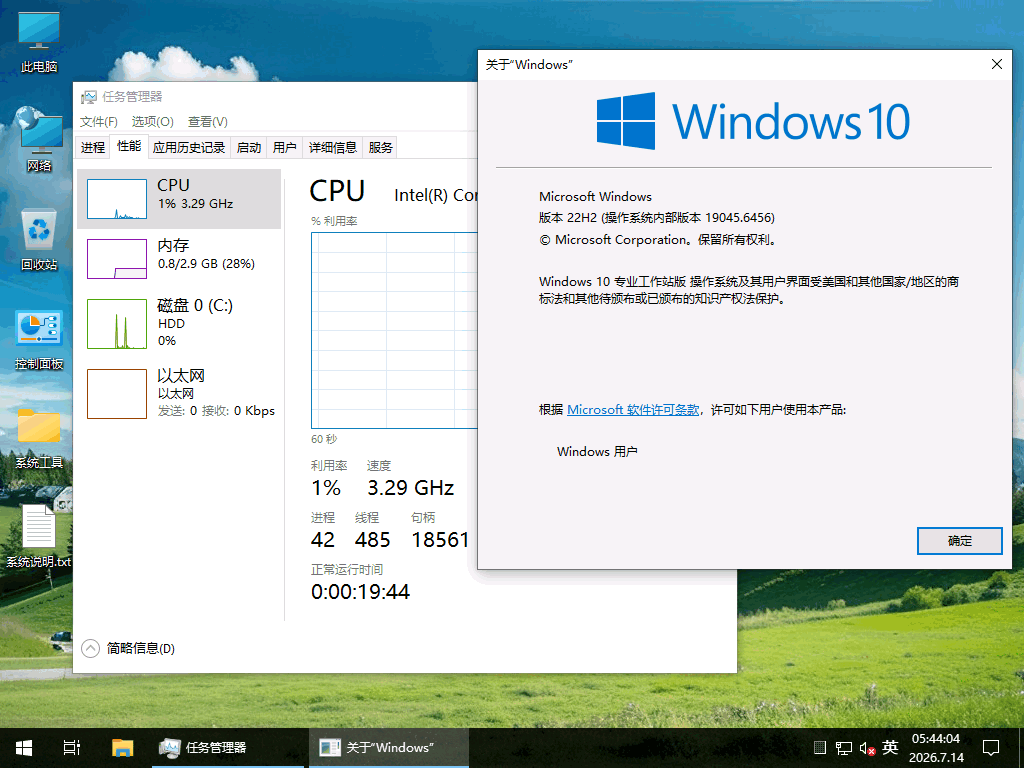
Task: Switch to 任务管理器 taskbar button
Action: pyautogui.click(x=228, y=748)
